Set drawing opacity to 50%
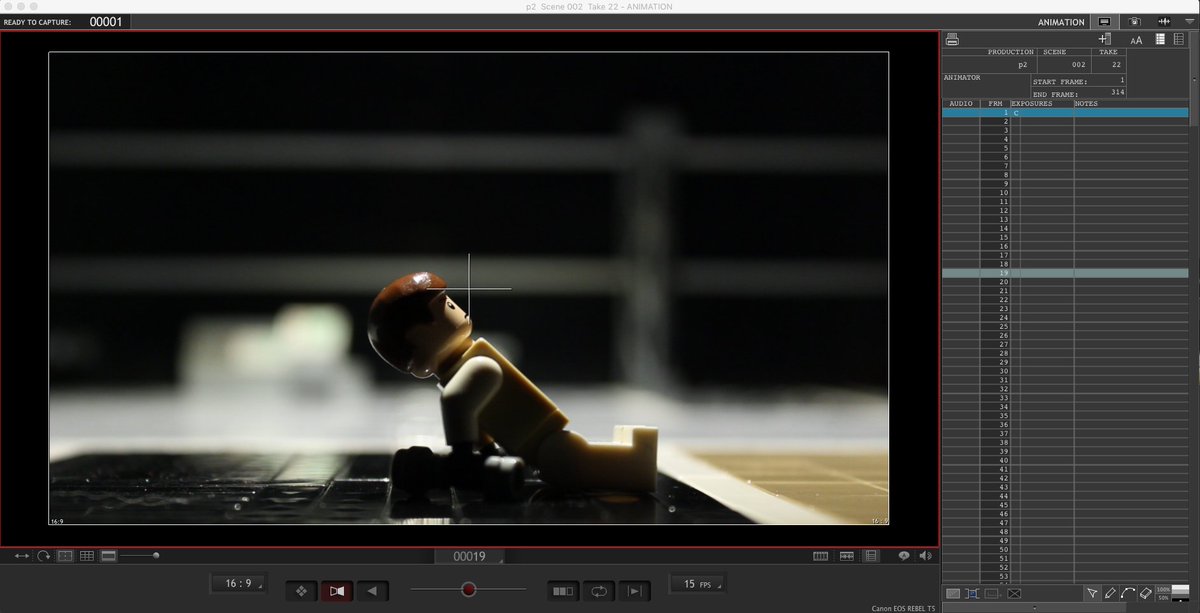This screenshot has height=613, width=1200. click(1163, 598)
